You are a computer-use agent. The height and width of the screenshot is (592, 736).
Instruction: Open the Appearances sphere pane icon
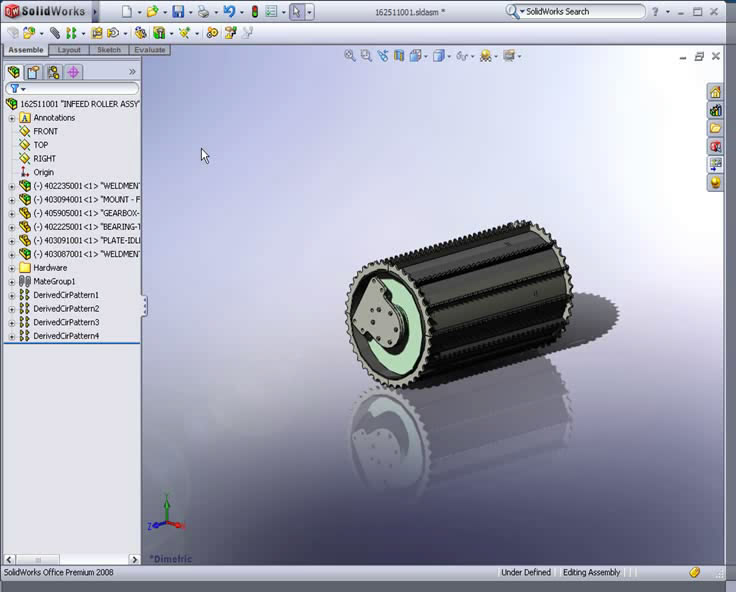[x=715, y=183]
